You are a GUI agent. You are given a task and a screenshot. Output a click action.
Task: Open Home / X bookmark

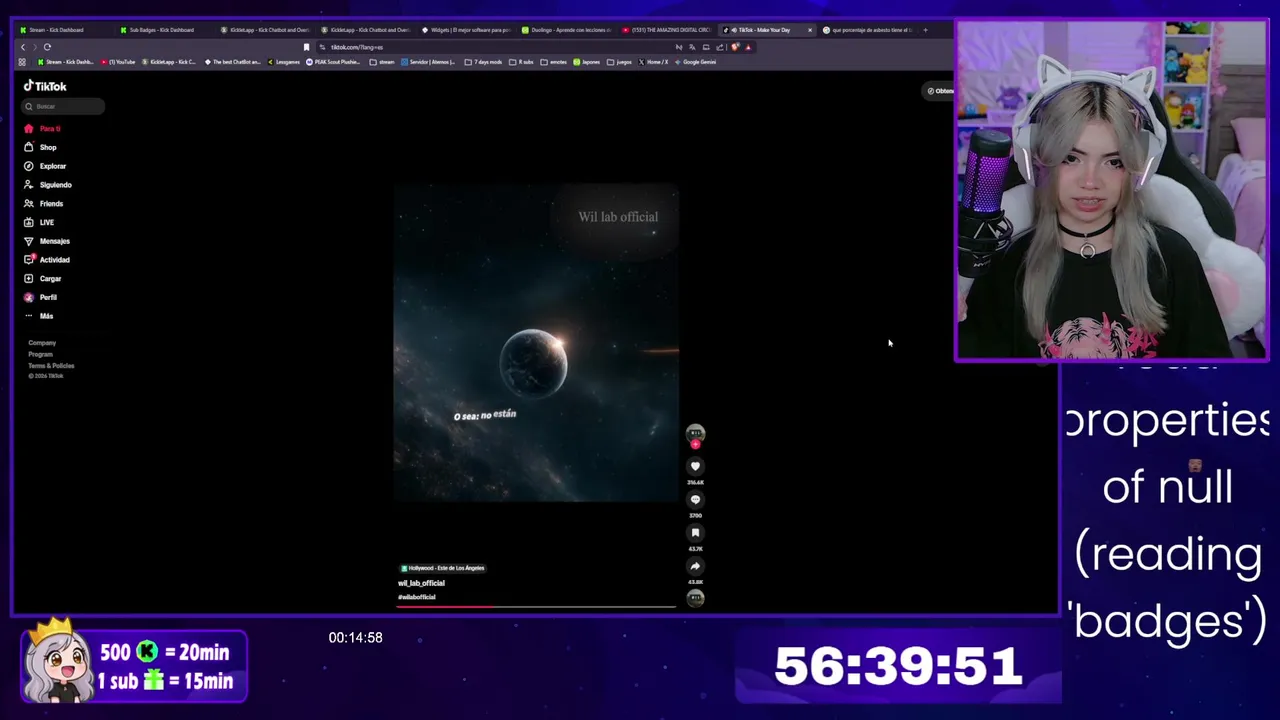[x=654, y=62]
